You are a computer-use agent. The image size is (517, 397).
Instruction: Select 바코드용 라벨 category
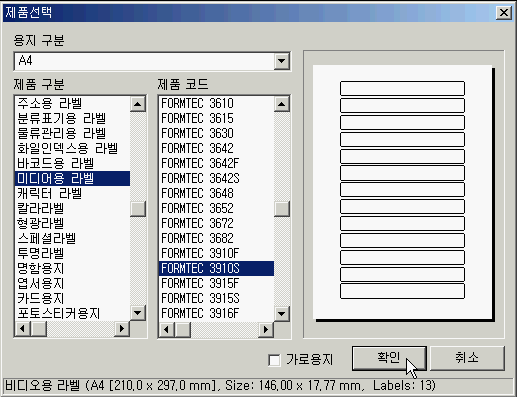72,163
